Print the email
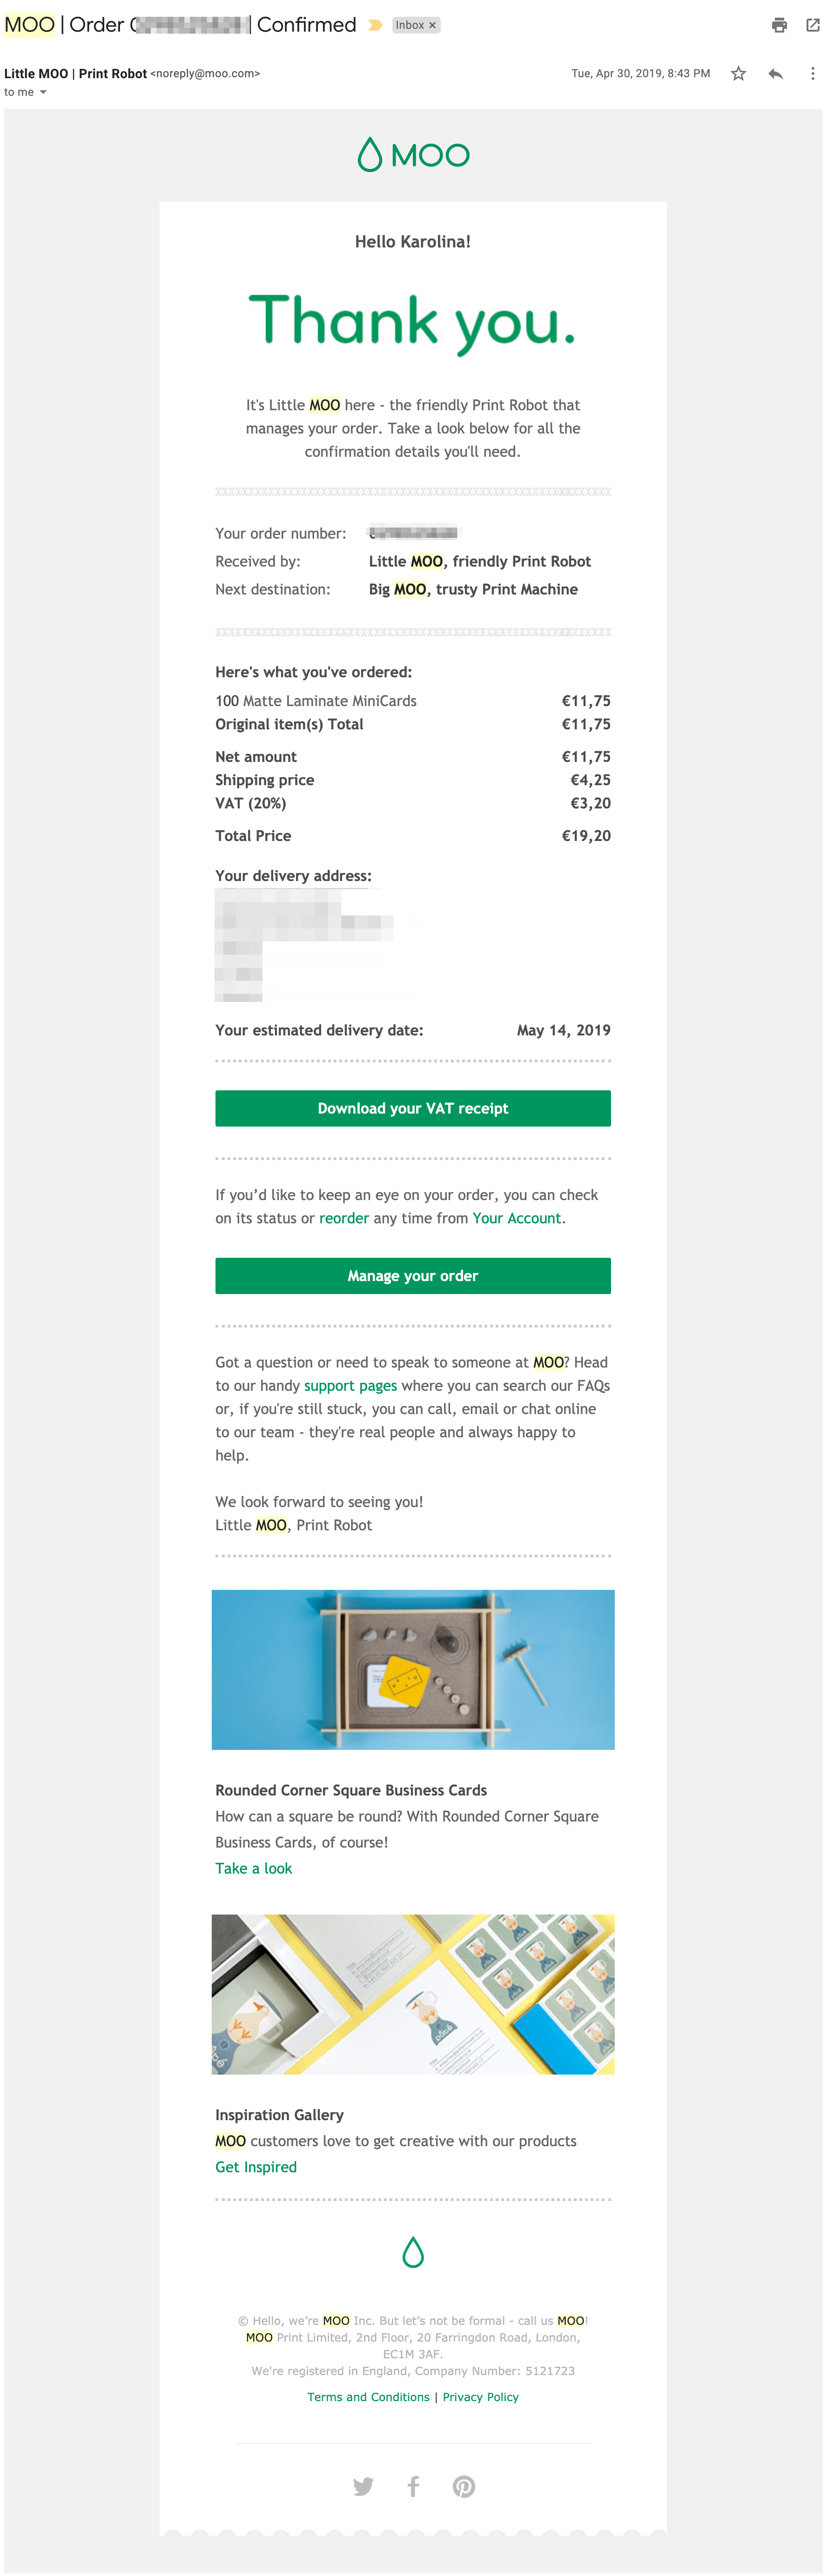The height and width of the screenshot is (2576, 827). (x=780, y=25)
